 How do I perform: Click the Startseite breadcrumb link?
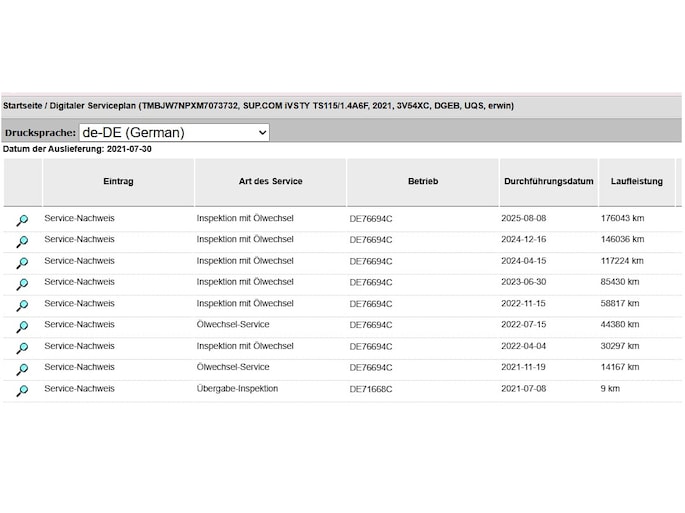point(24,104)
